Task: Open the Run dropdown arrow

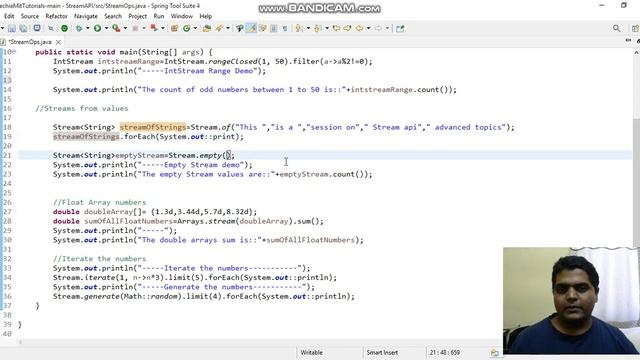Action: click(106, 28)
